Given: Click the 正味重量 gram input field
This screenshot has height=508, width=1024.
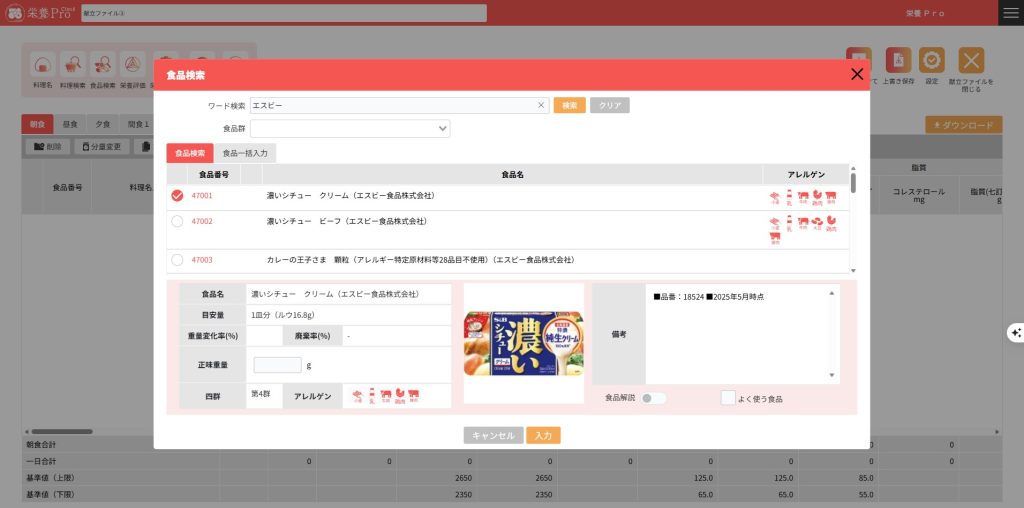Looking at the screenshot, I should pyautogui.click(x=278, y=365).
